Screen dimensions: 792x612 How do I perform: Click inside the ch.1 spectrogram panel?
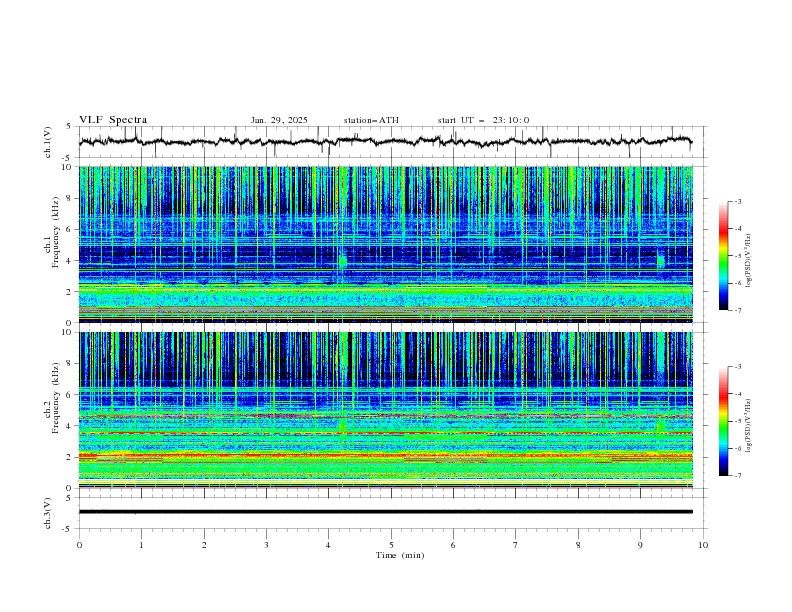[386, 244]
